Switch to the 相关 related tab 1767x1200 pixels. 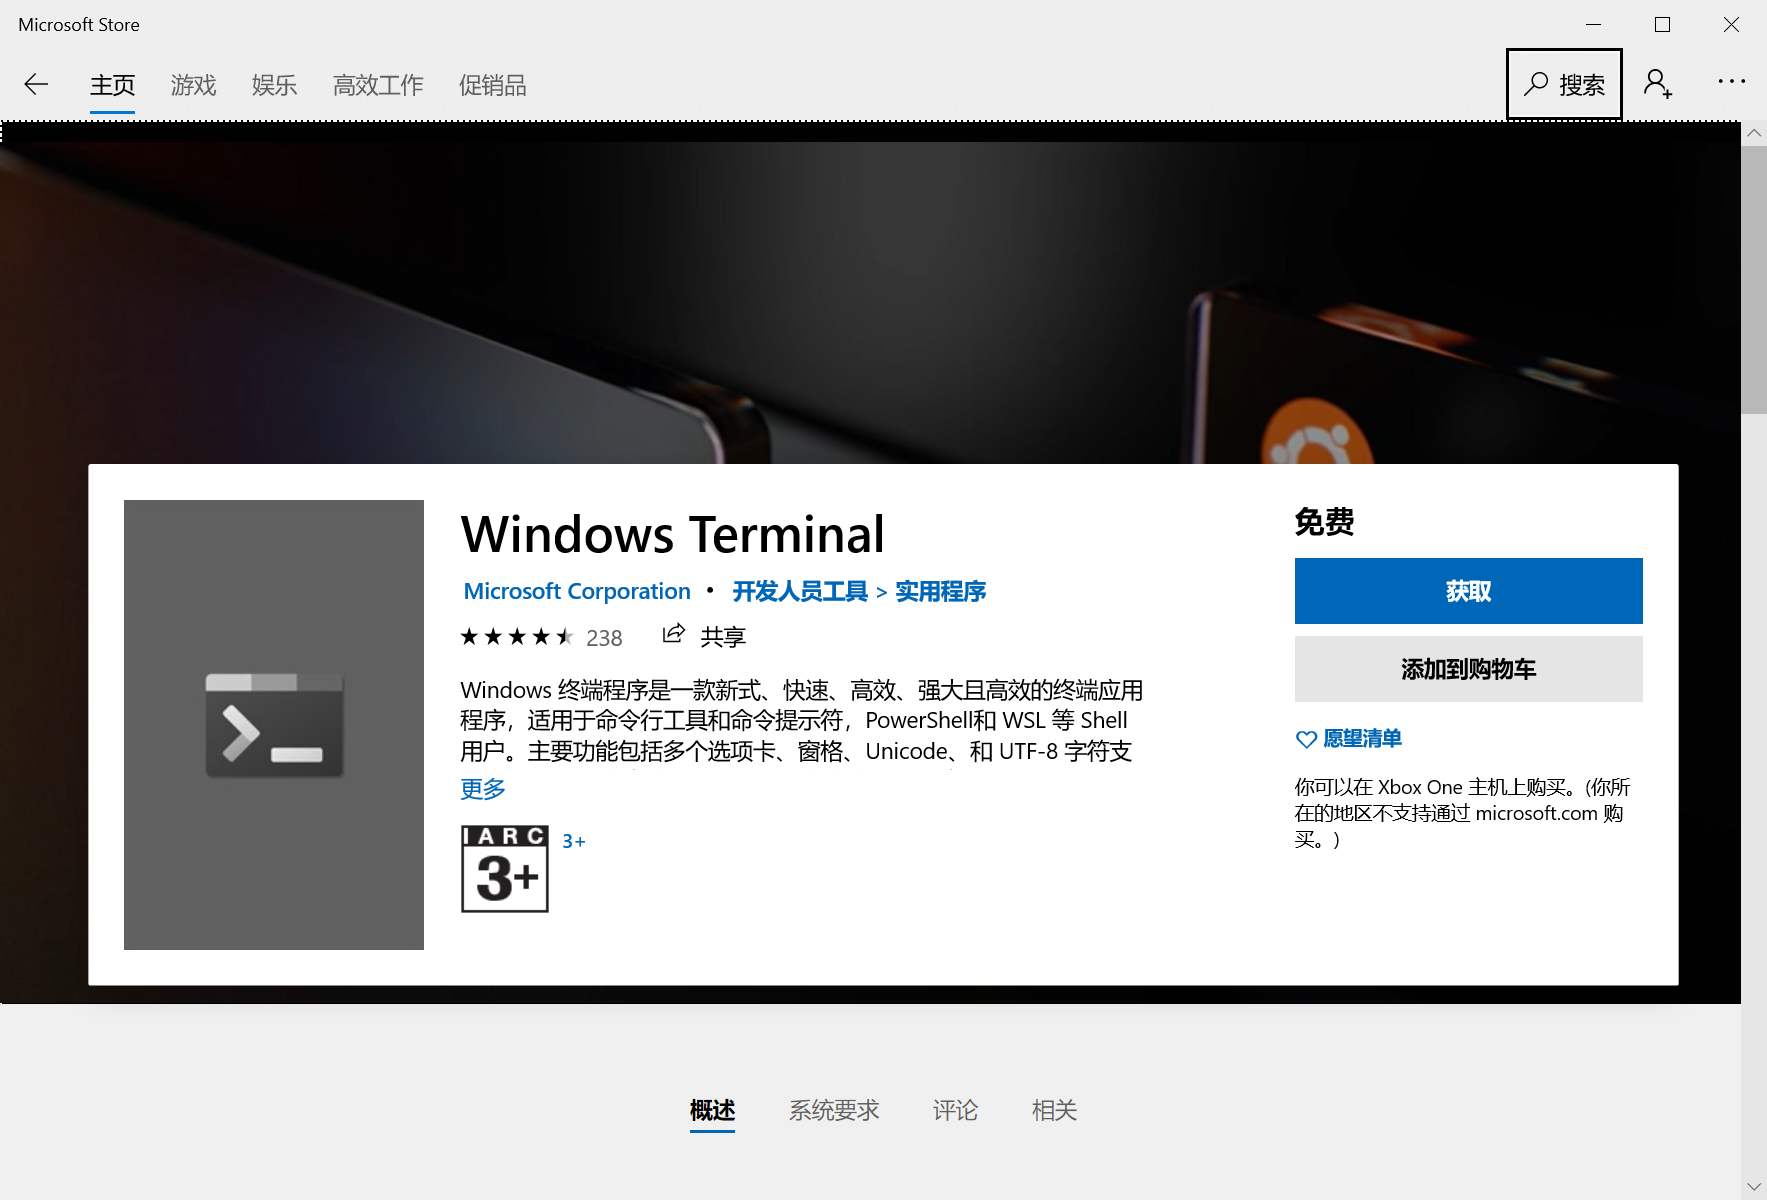(x=1054, y=1110)
